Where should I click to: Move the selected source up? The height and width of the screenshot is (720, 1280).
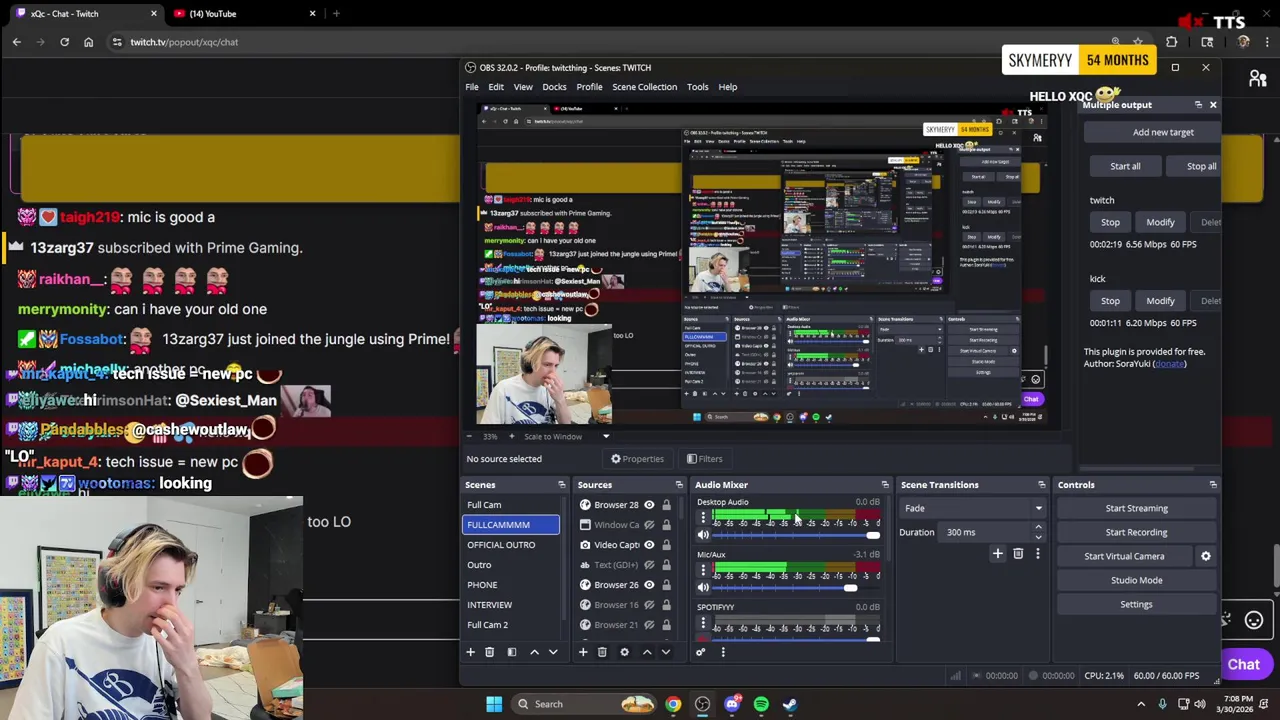click(x=647, y=652)
